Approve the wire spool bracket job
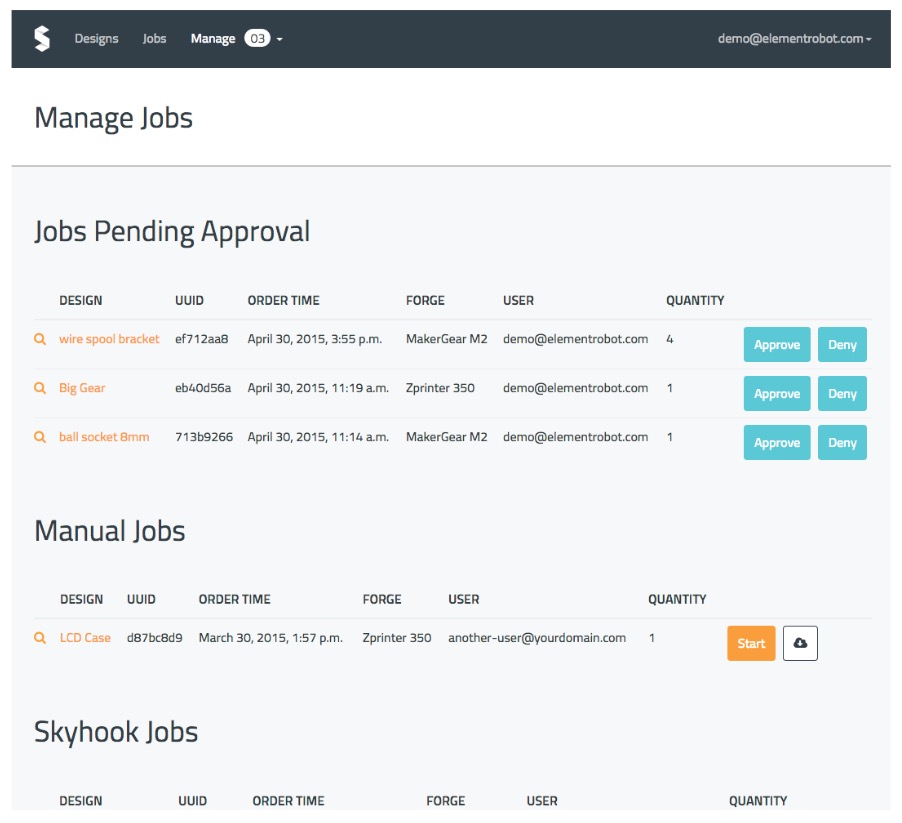Image resolution: width=902 pixels, height=823 pixels. [x=777, y=345]
